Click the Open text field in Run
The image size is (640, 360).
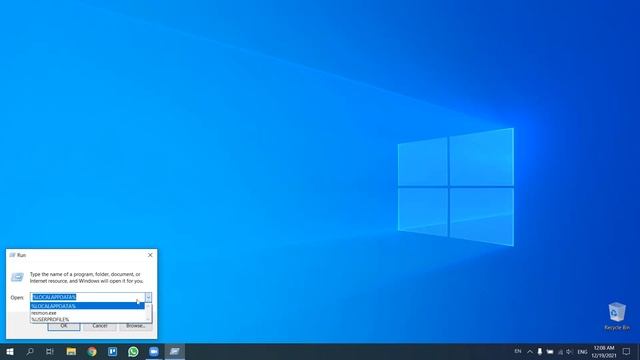tap(88, 297)
